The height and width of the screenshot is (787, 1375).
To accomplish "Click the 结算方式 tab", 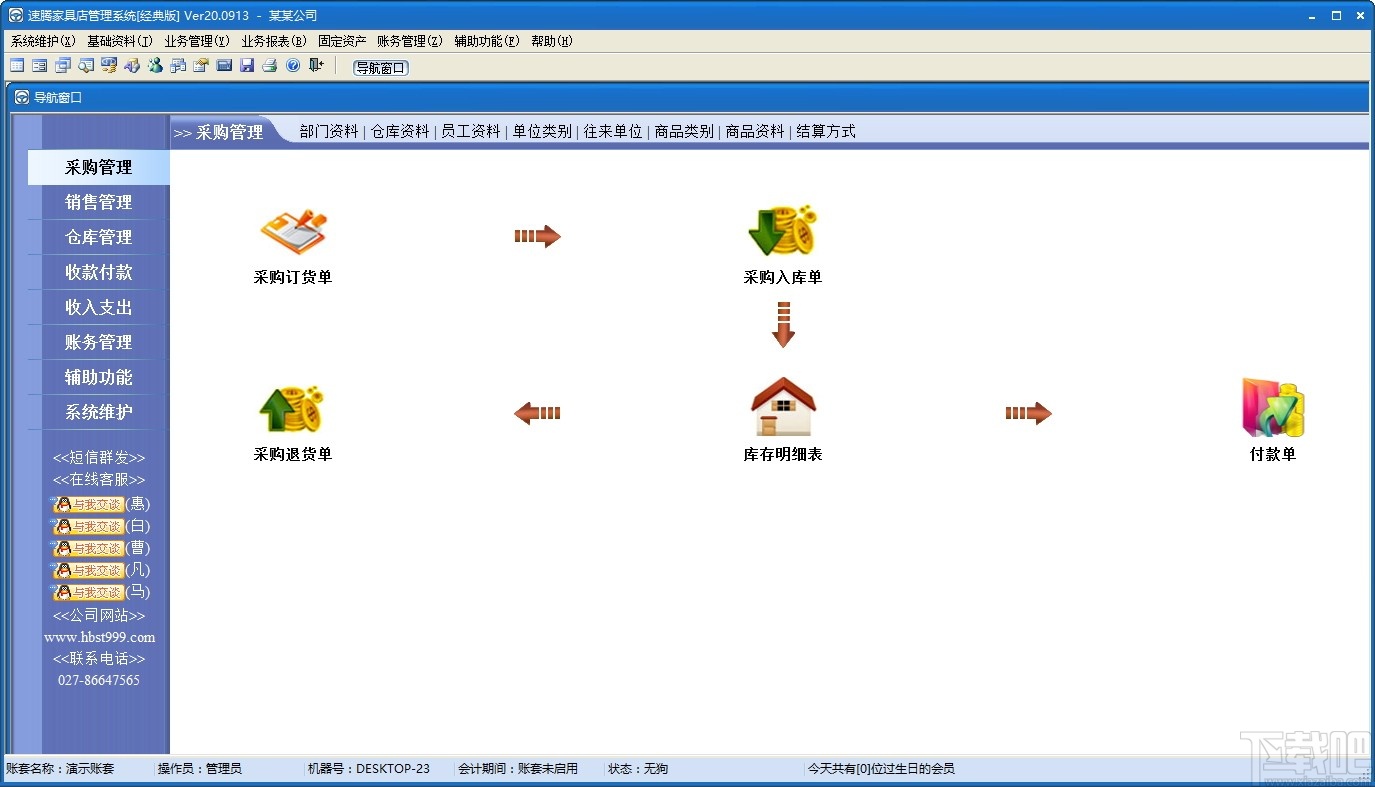I will coord(826,131).
